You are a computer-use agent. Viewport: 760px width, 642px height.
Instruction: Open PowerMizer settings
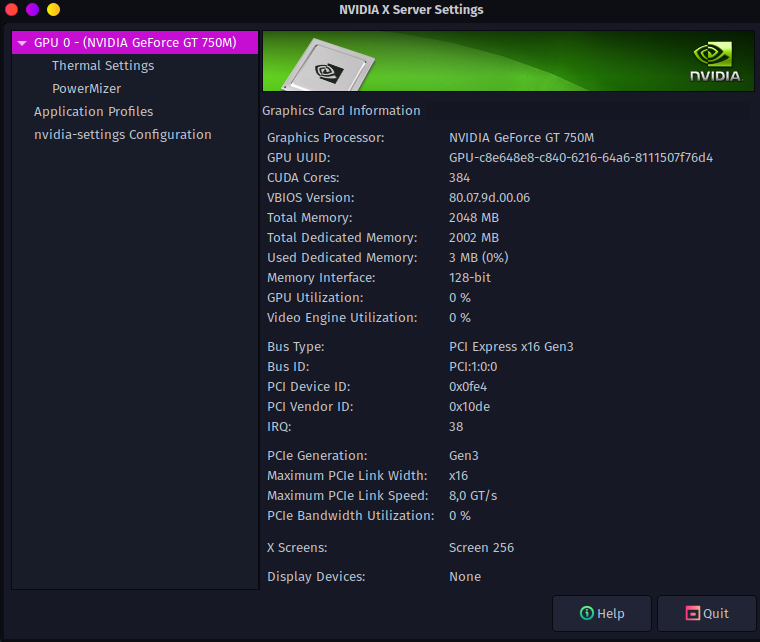(x=86, y=89)
